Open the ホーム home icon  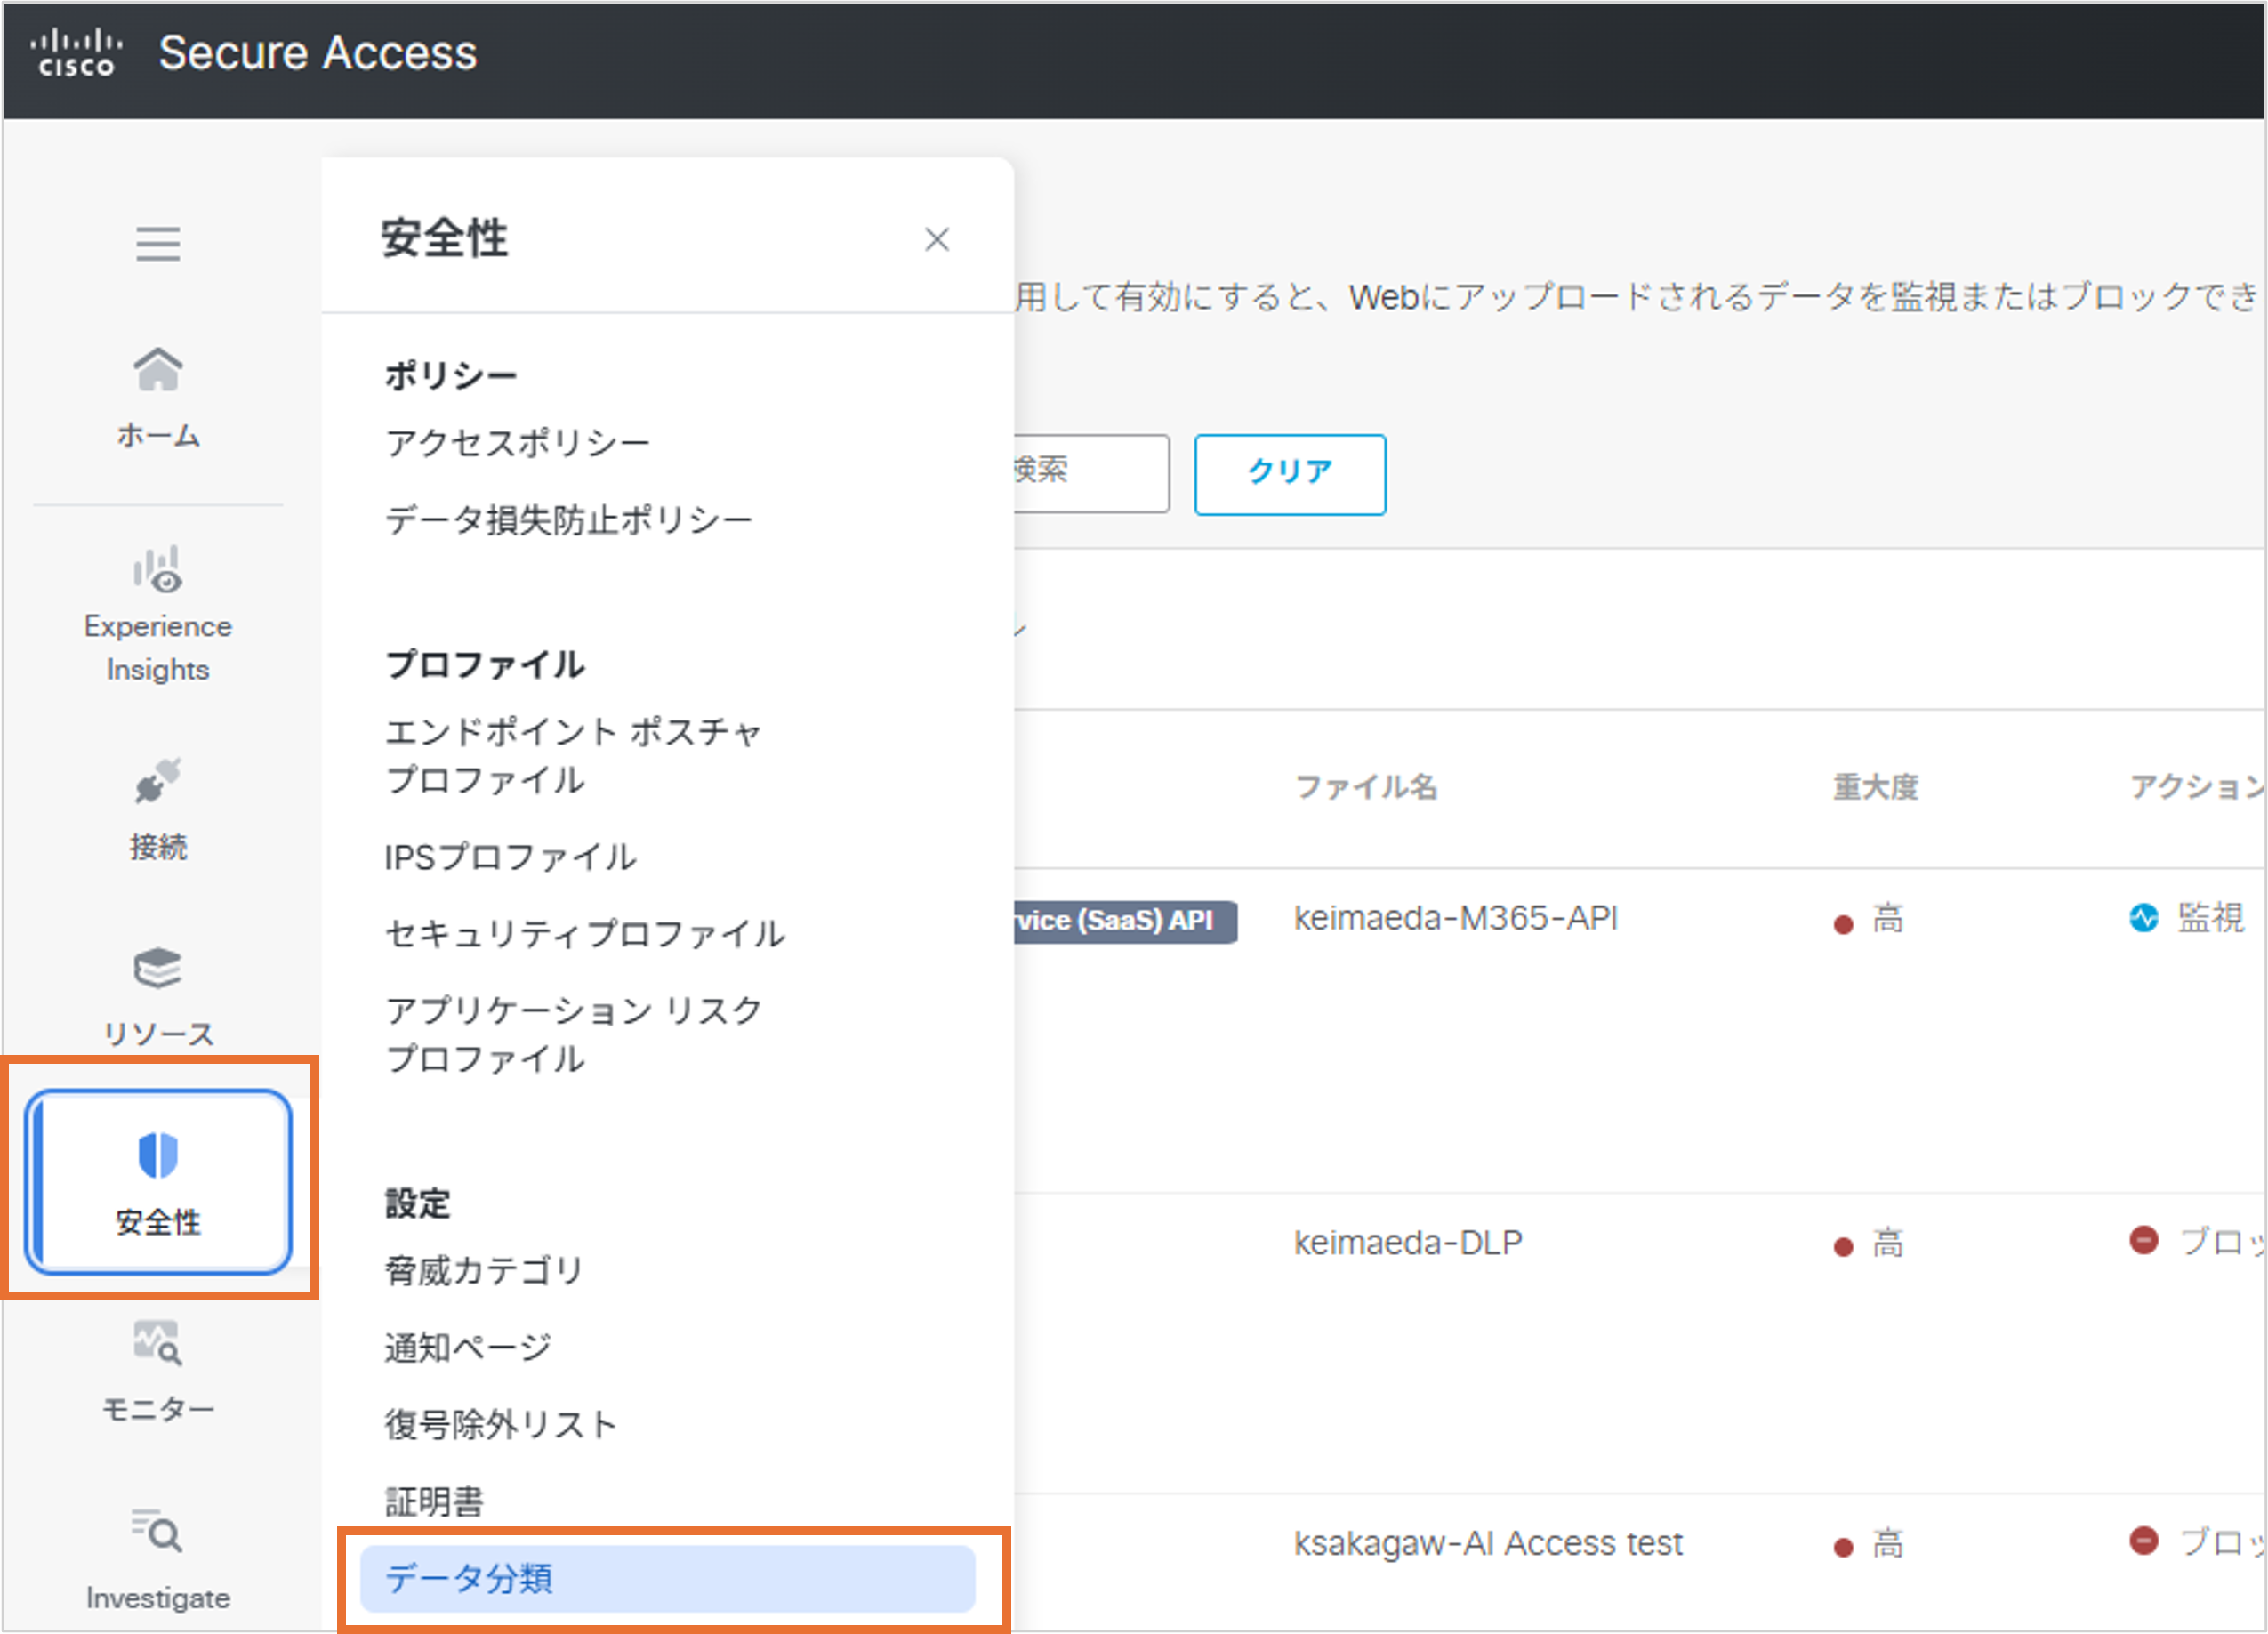coord(158,370)
